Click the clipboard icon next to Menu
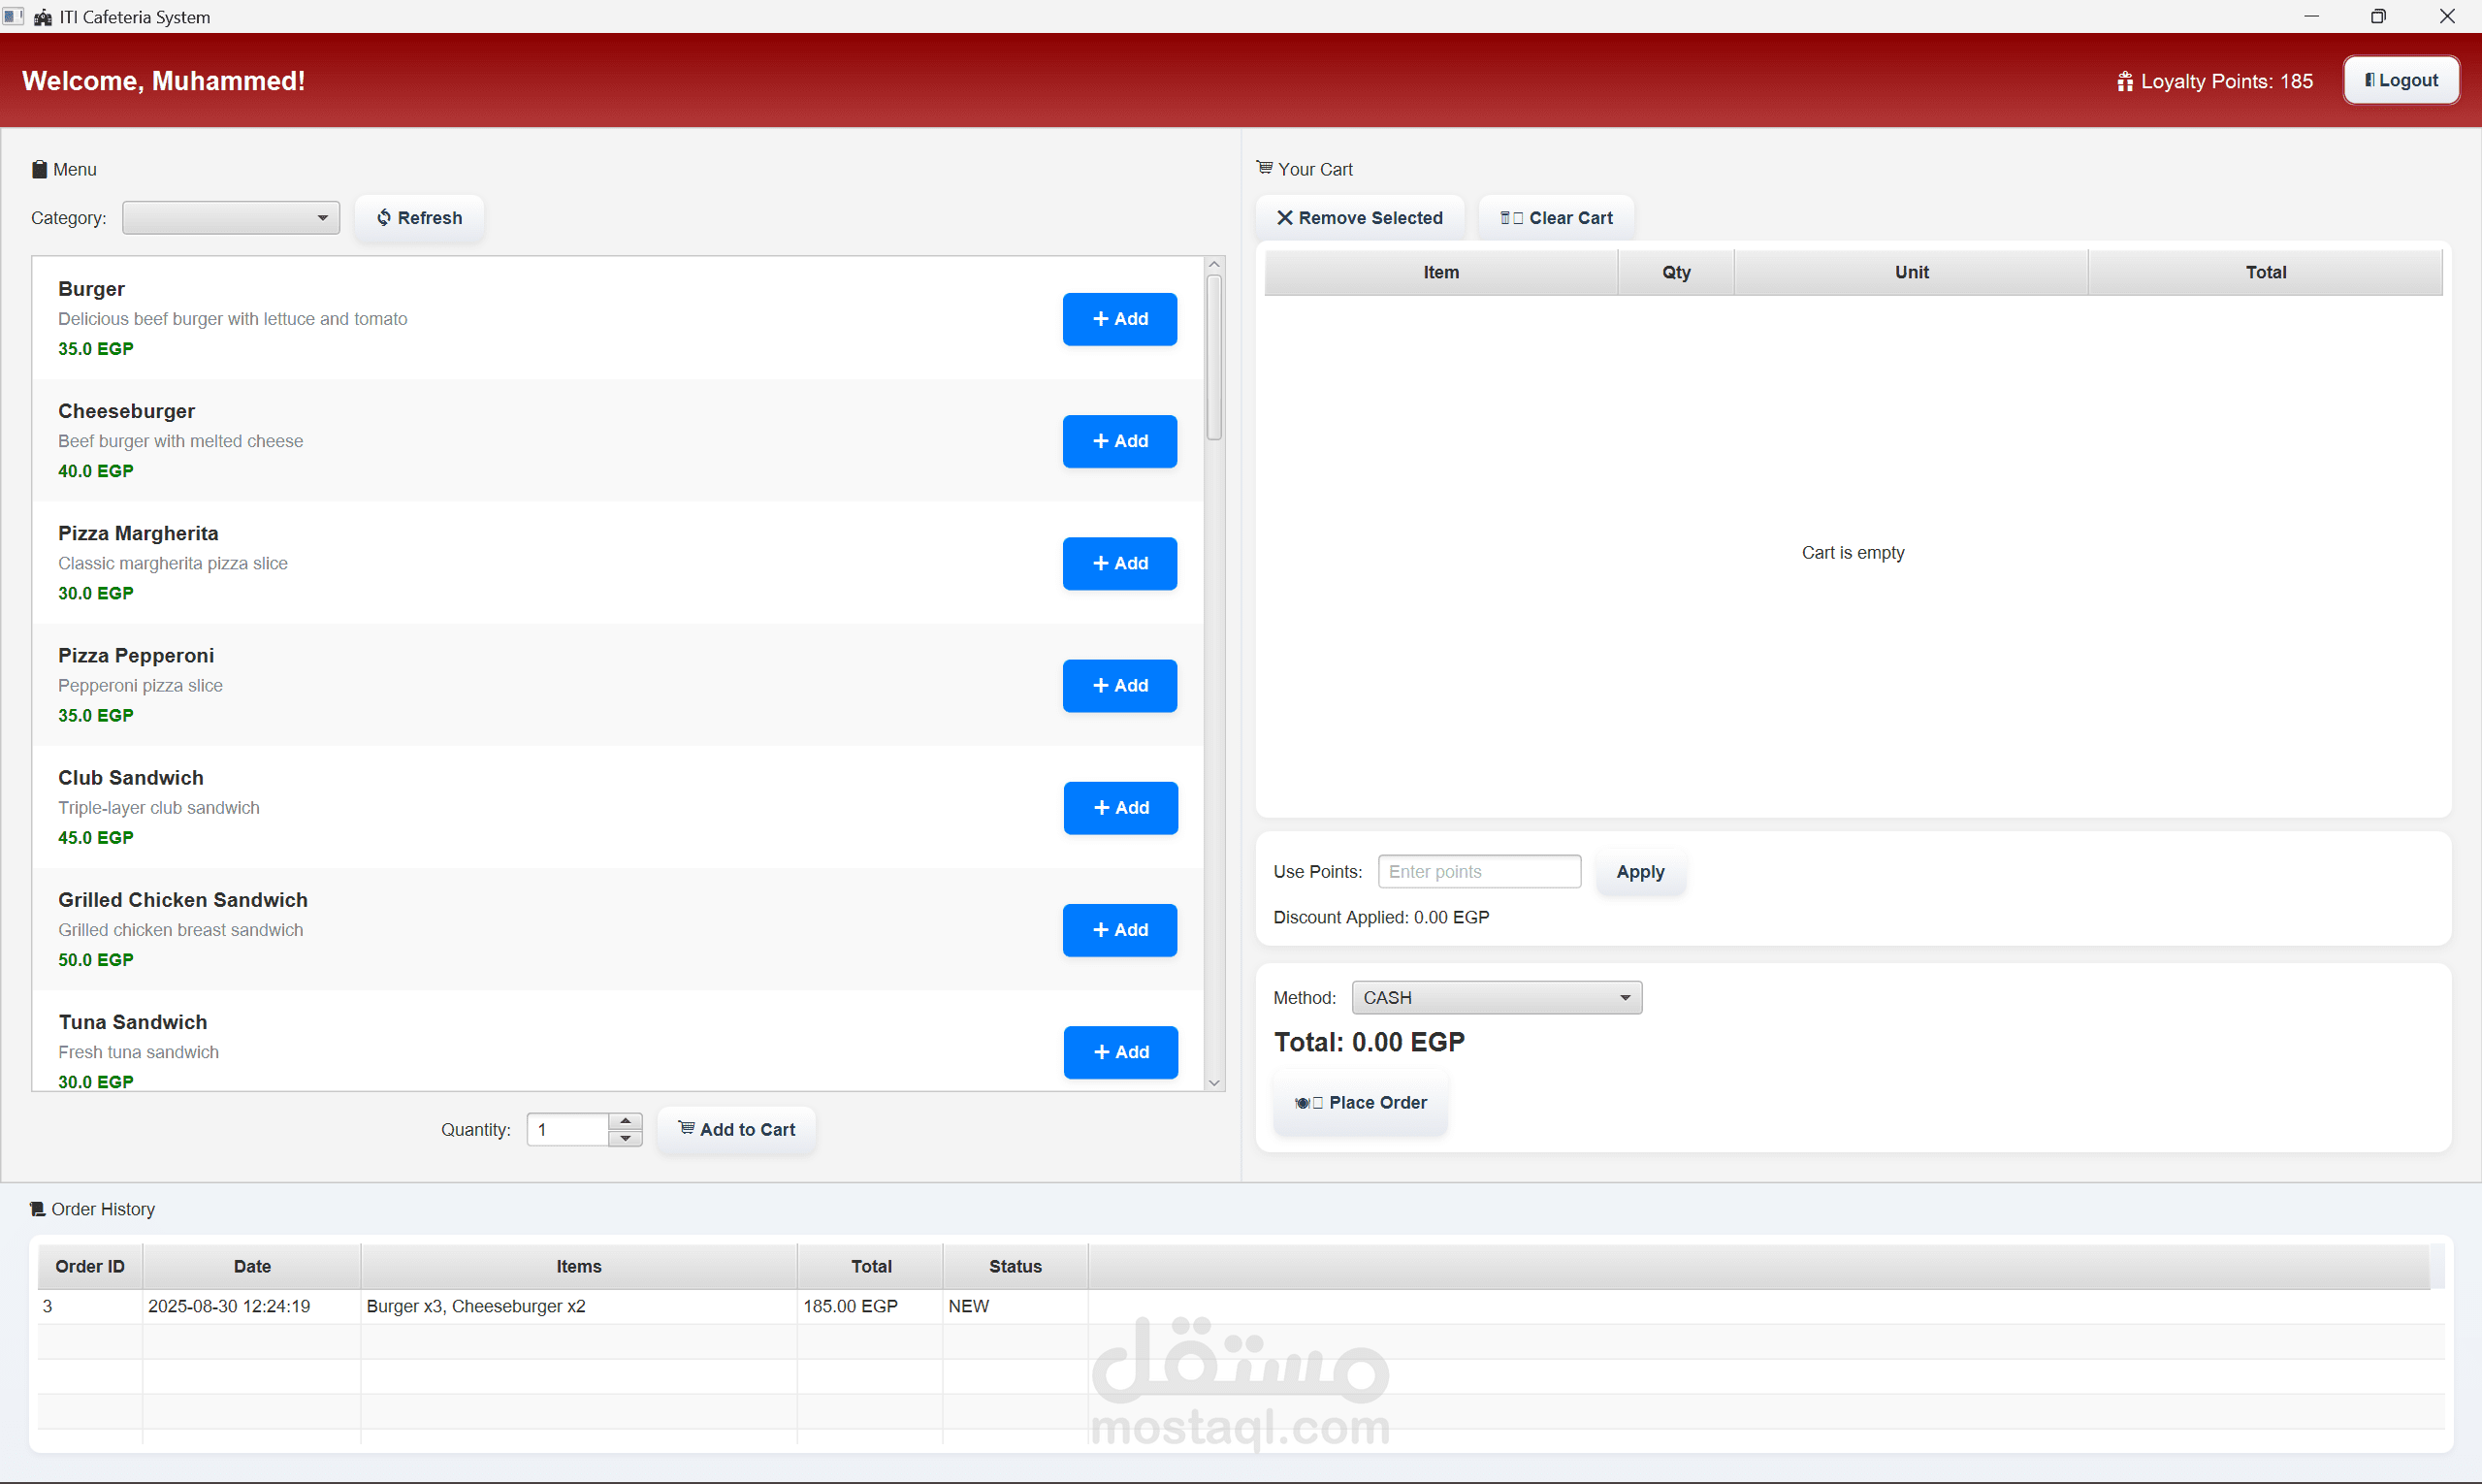The height and width of the screenshot is (1484, 2482). pos(39,169)
